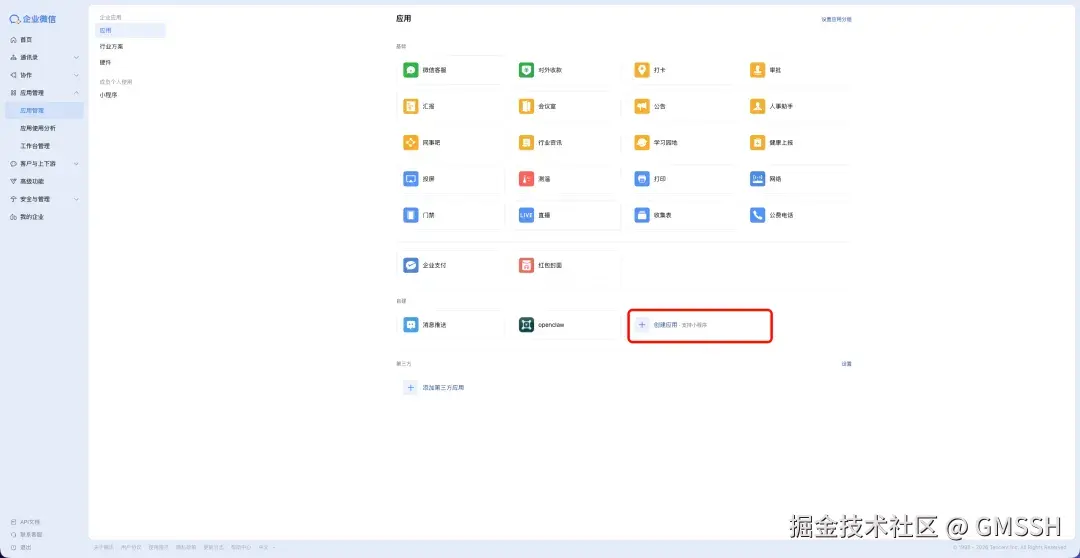
Task: Switch to the 应用 sub-tab
Action: click(130, 30)
